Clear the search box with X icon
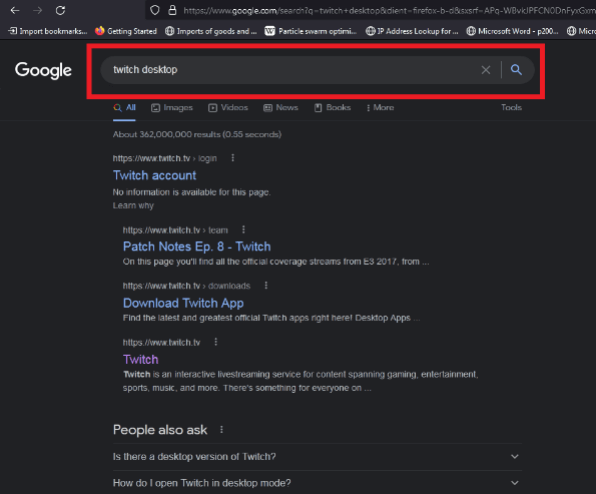596x494 pixels. (x=485, y=70)
